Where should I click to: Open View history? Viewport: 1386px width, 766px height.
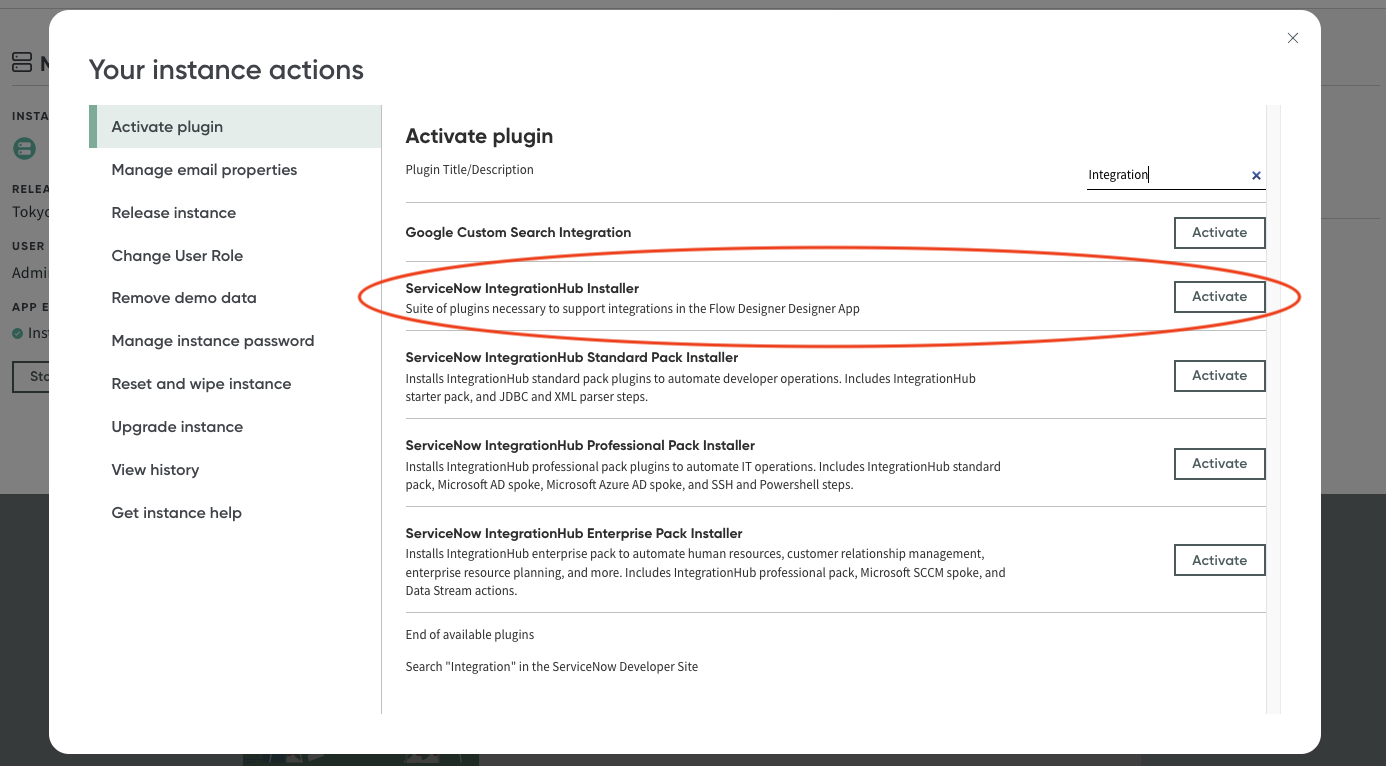click(155, 469)
